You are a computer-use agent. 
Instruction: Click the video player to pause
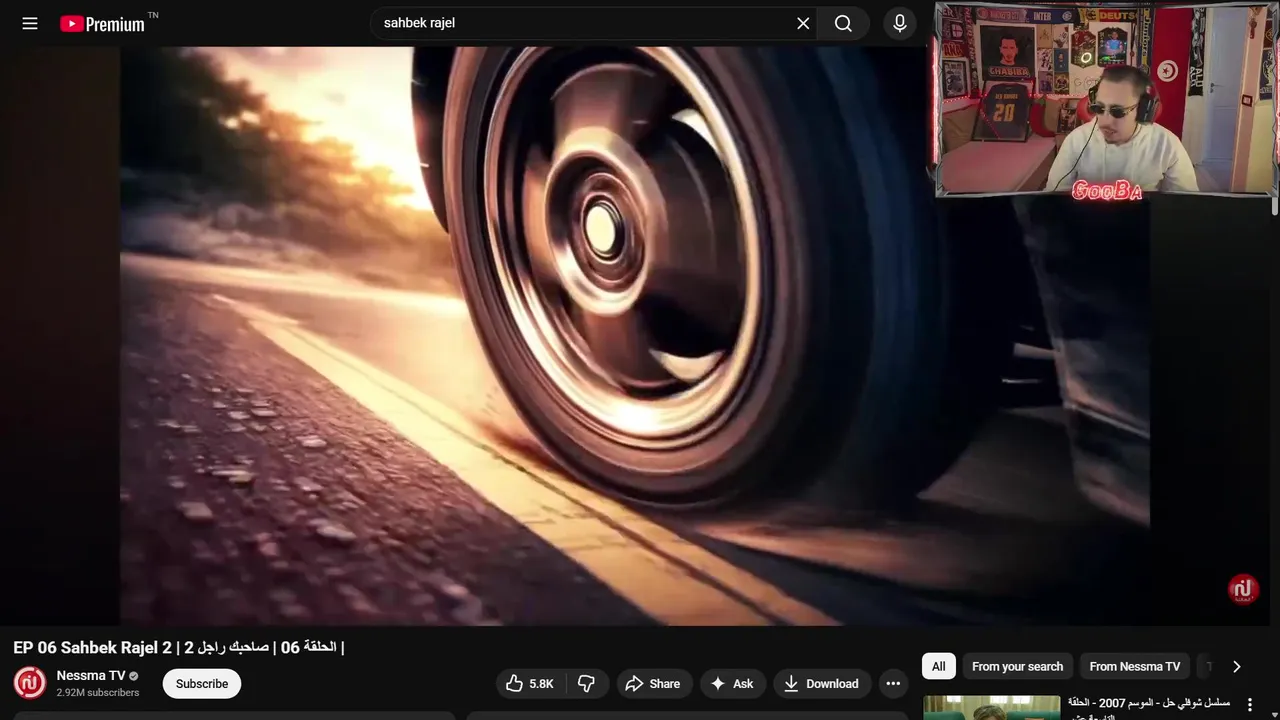tap(635, 335)
